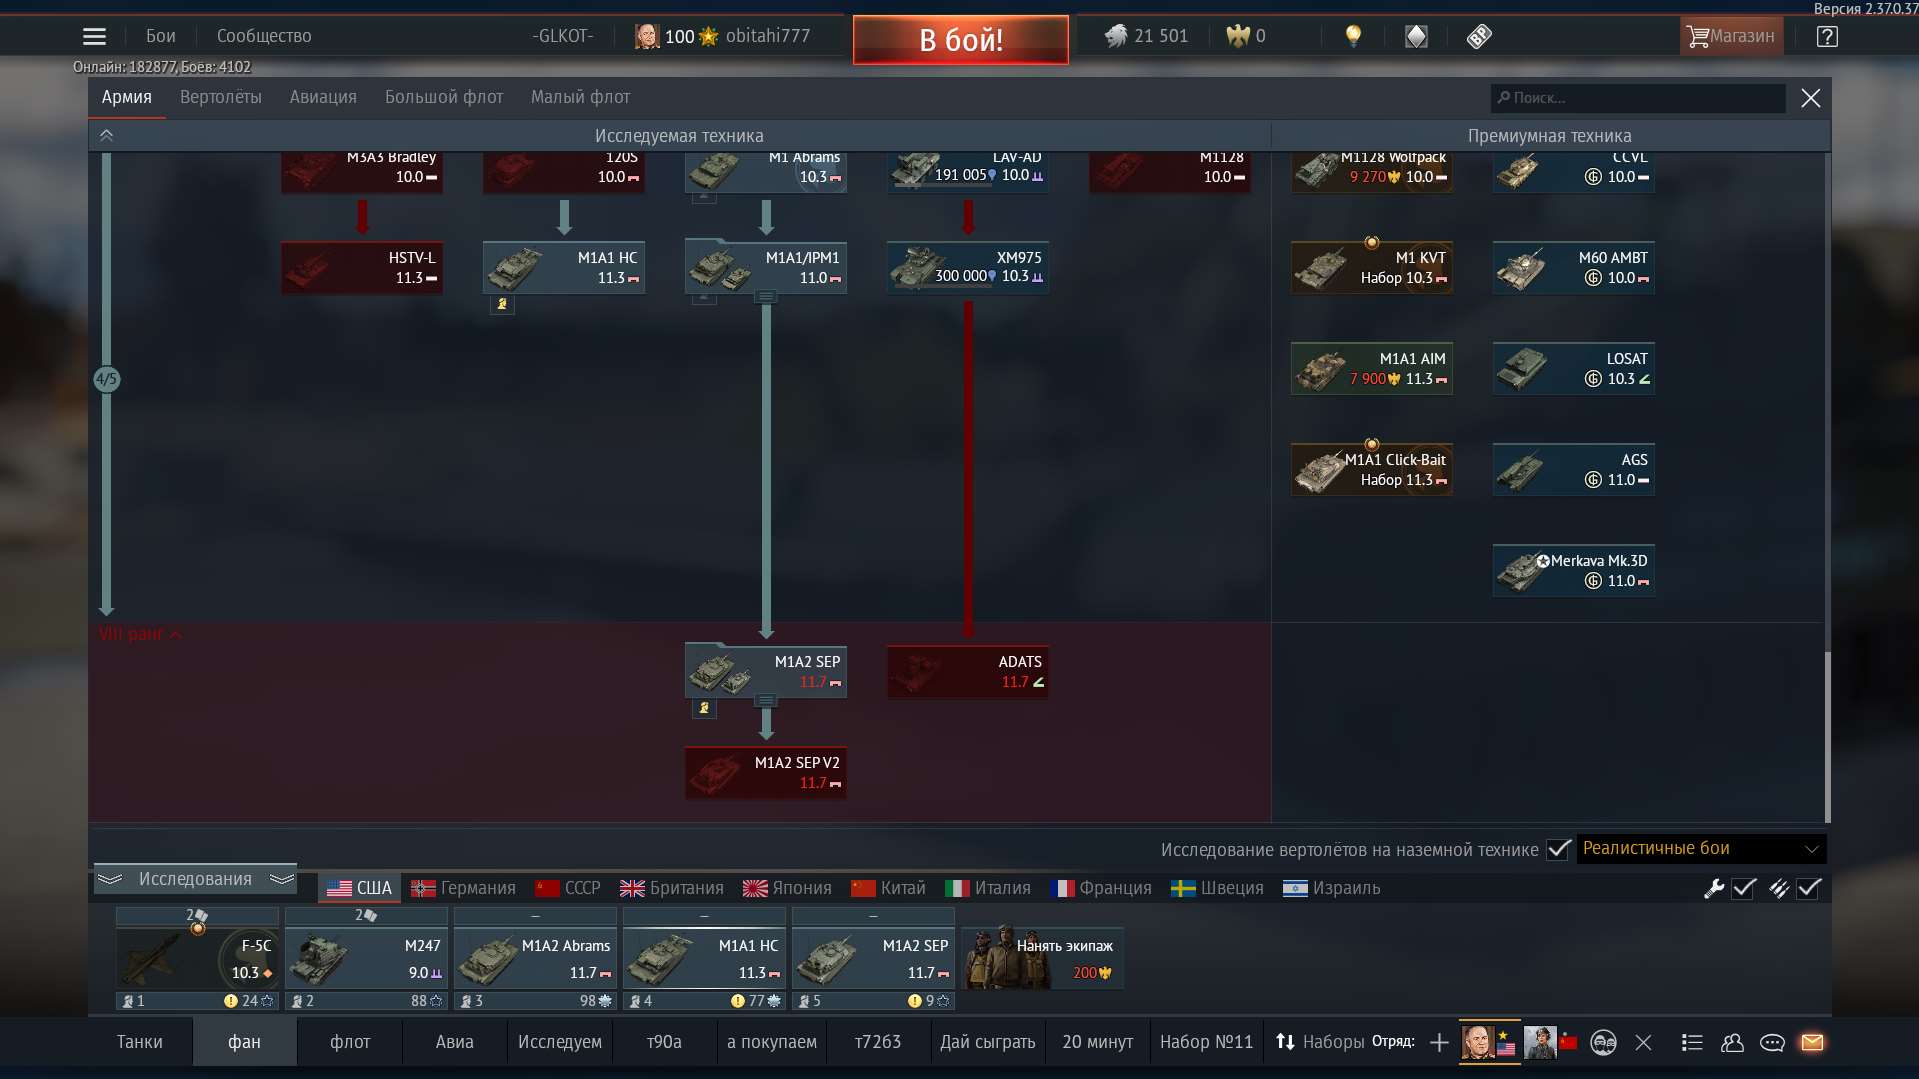Click the rank progress 4/5 marker
The width and height of the screenshot is (1919, 1079).
point(106,379)
